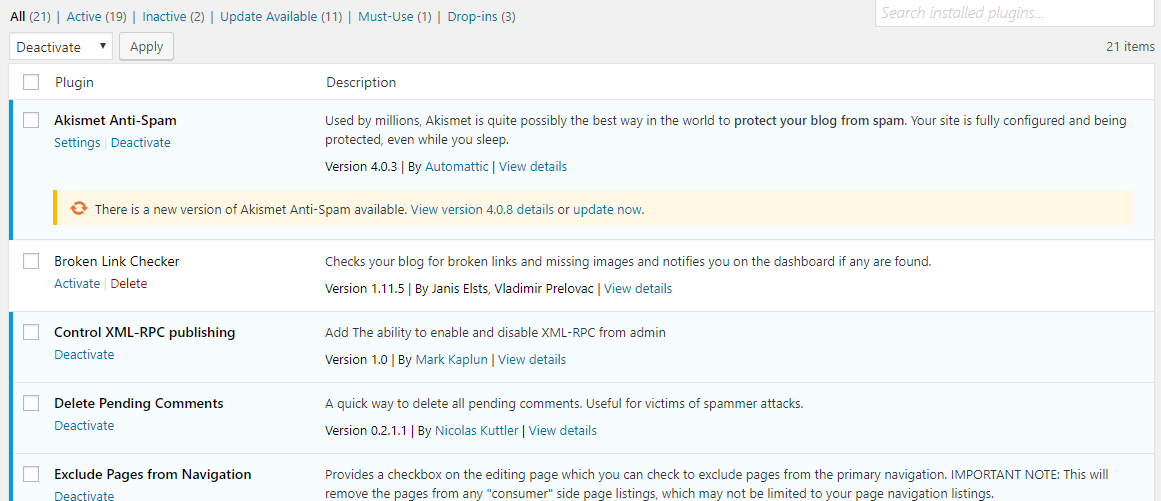The width and height of the screenshot is (1161, 501).
Task: Open the Drop-ins (3) filter
Action: tap(481, 16)
